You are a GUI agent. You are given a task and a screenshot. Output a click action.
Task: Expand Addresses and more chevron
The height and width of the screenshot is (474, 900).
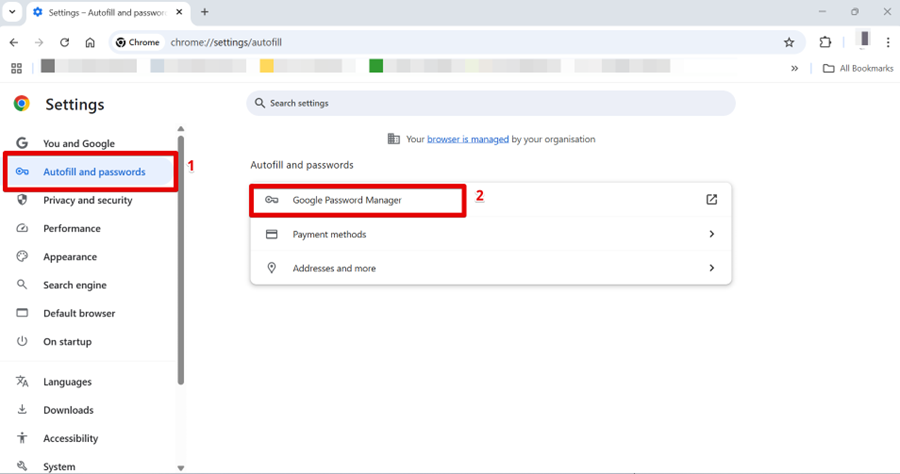point(711,268)
